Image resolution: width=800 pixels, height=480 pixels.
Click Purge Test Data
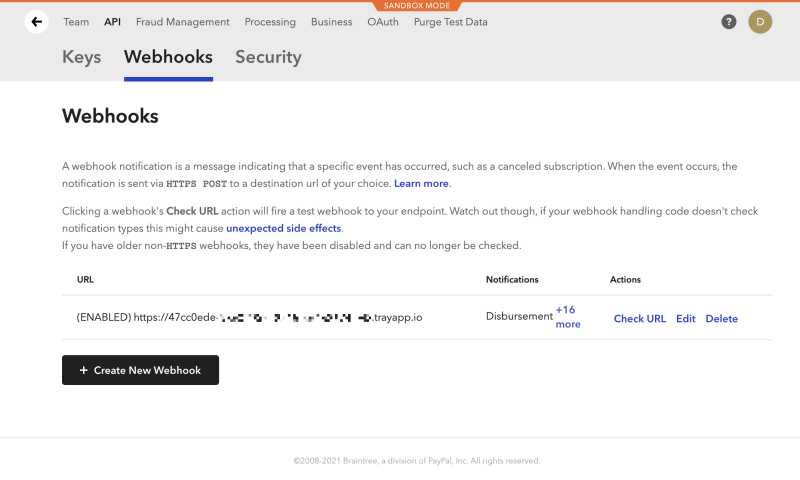click(449, 22)
